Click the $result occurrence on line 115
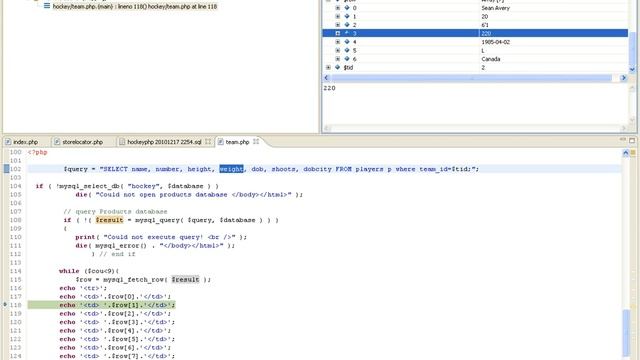Viewport: 640px width, 360px height. pos(185,280)
